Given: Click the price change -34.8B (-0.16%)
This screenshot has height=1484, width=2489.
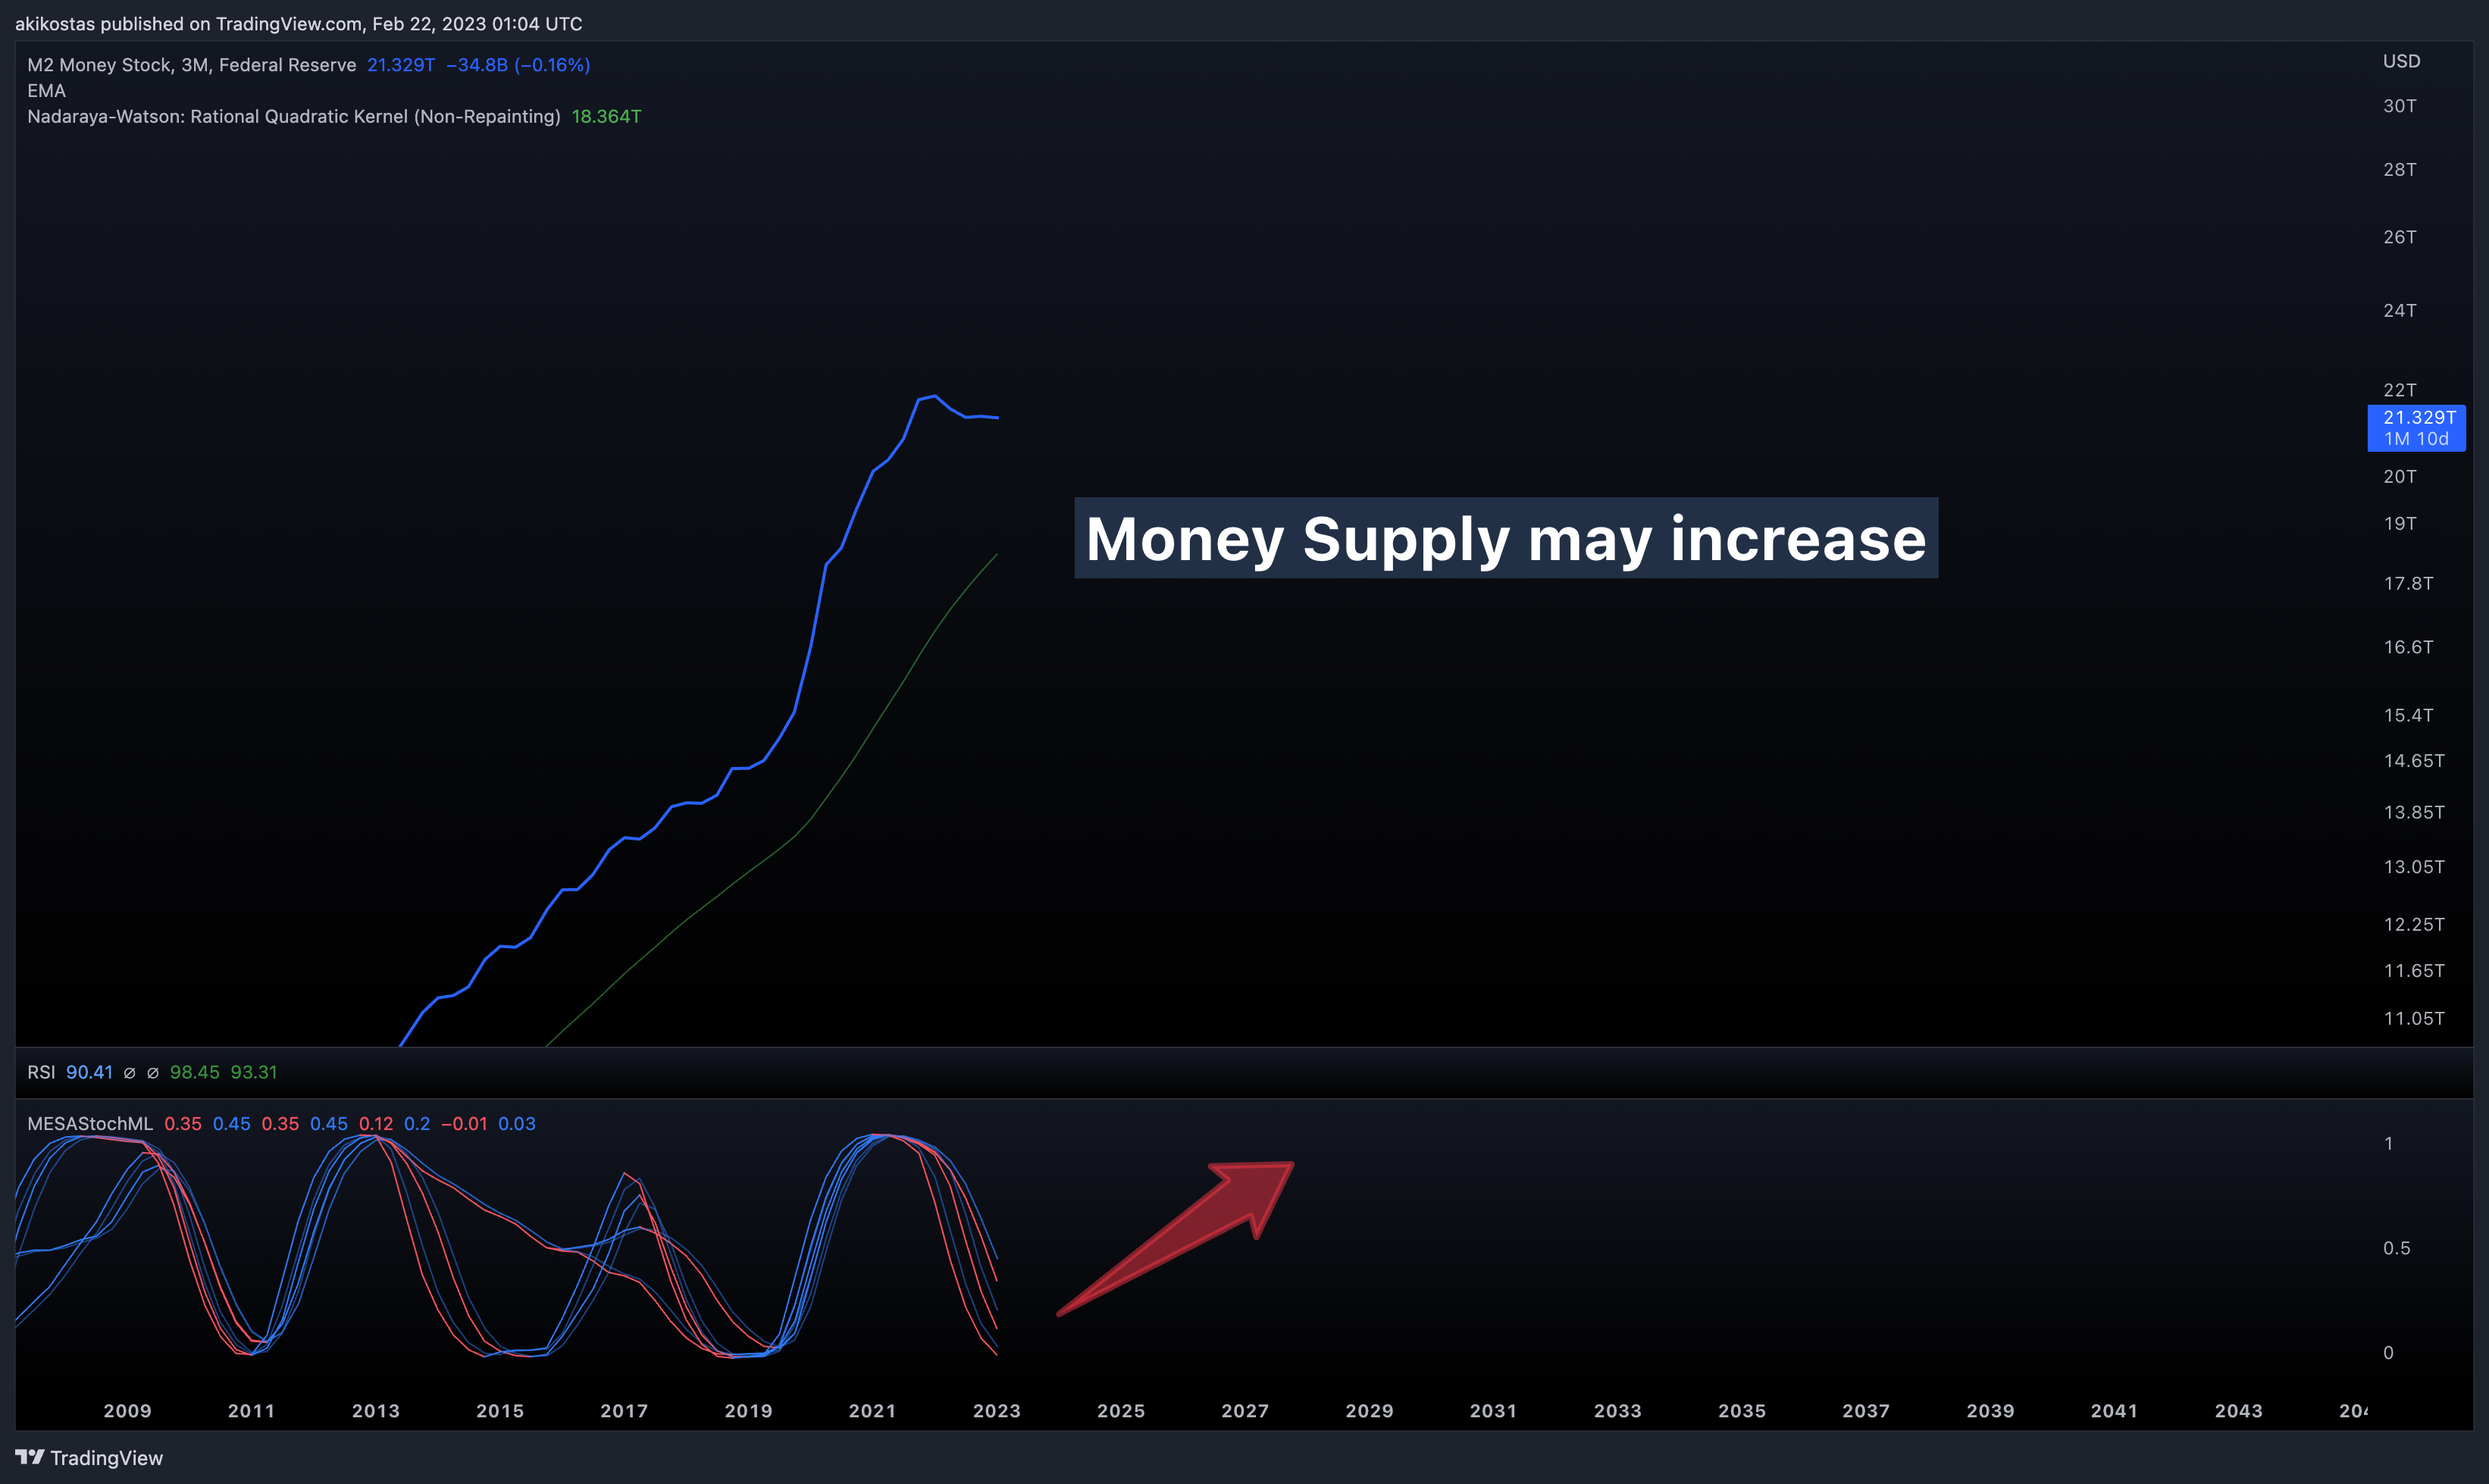Looking at the screenshot, I should (x=518, y=65).
